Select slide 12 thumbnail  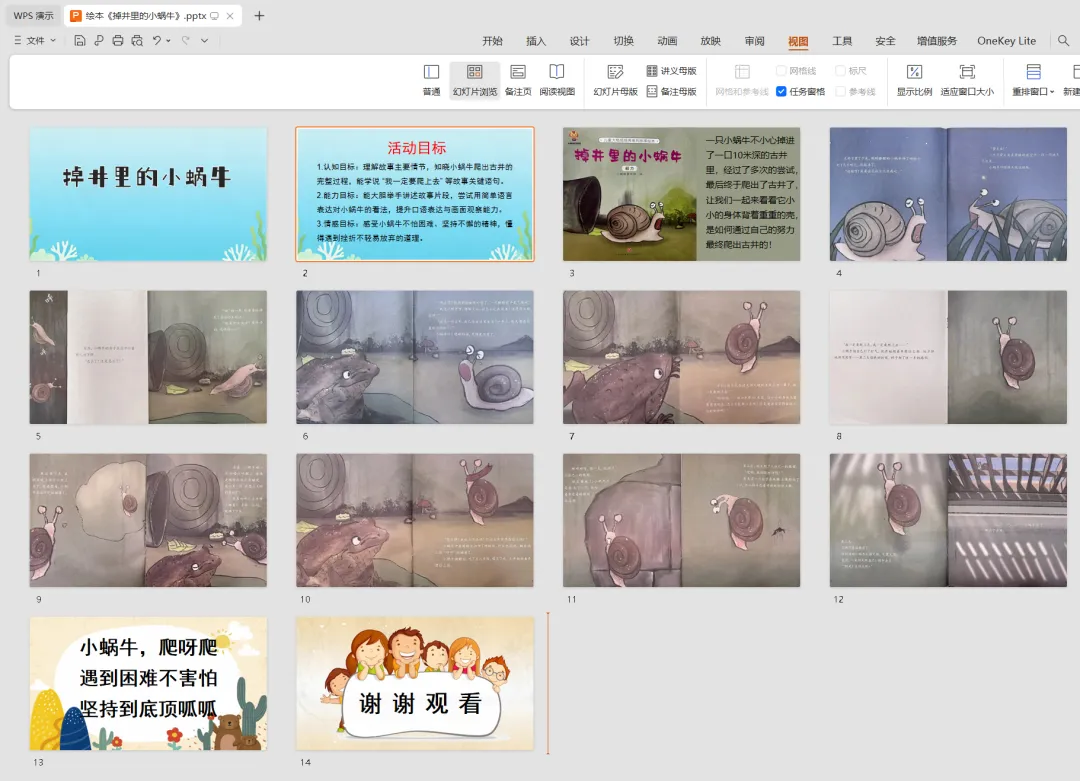[x=948, y=520]
